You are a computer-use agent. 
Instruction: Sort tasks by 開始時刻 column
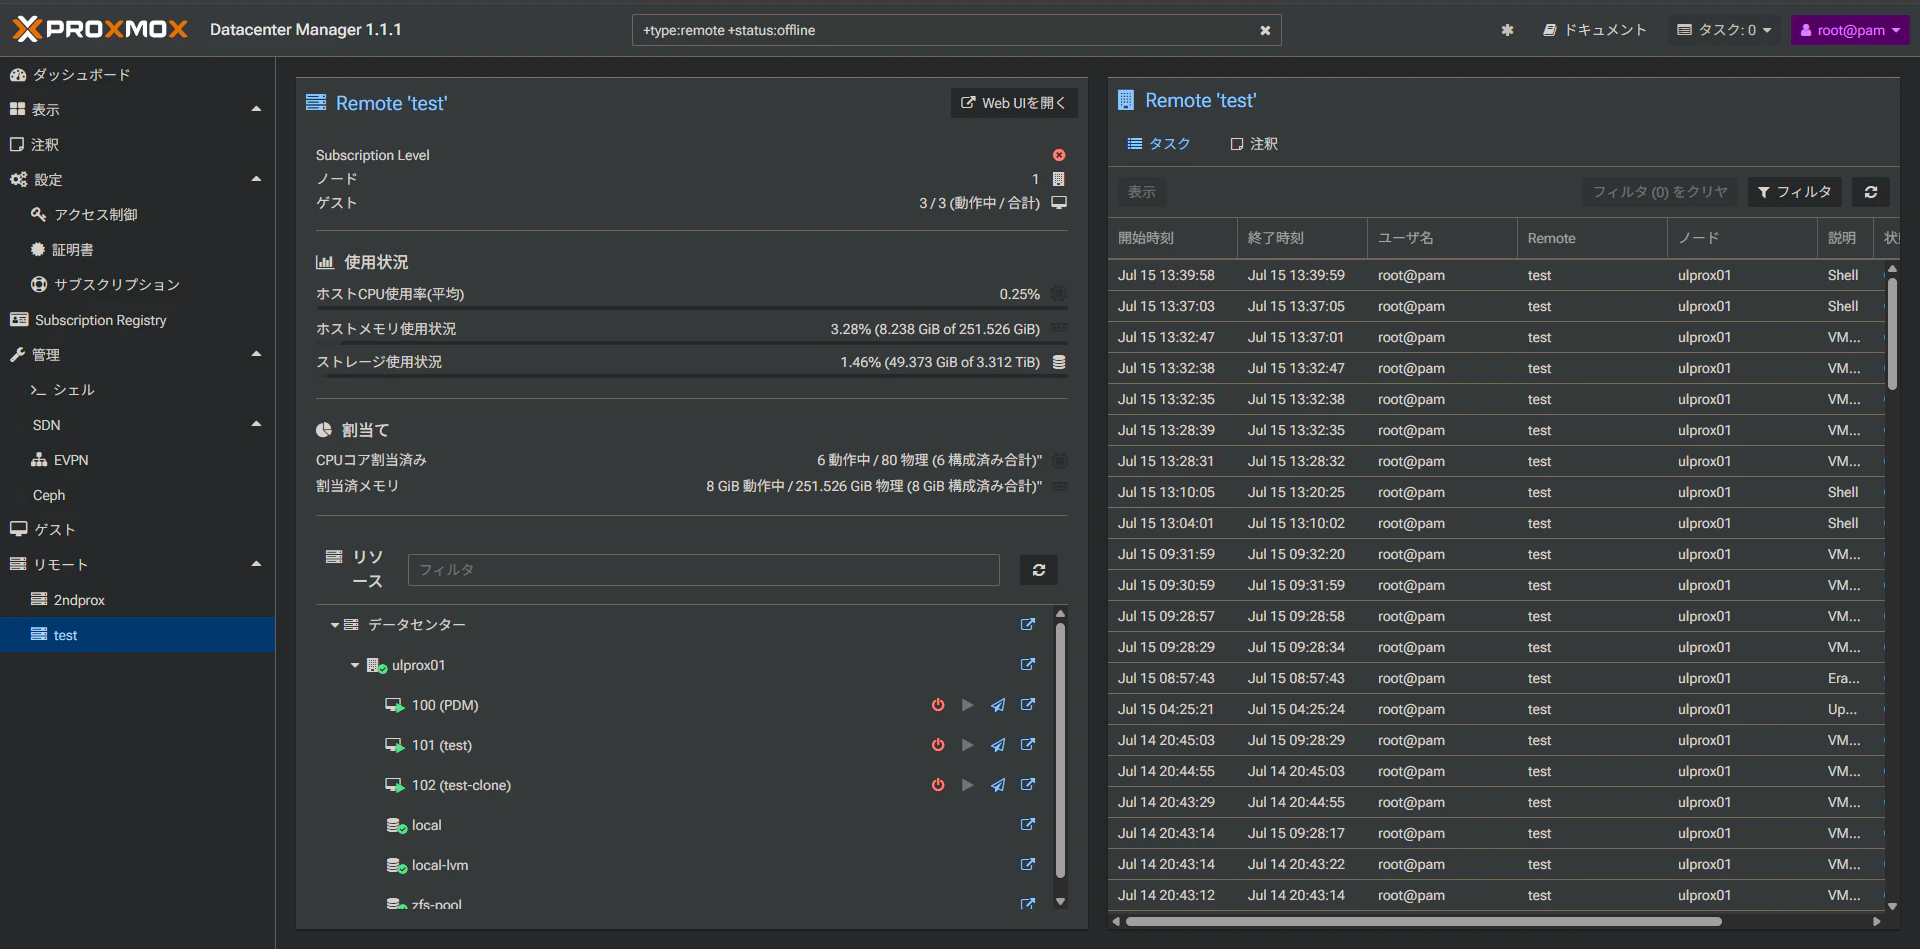tap(1172, 238)
